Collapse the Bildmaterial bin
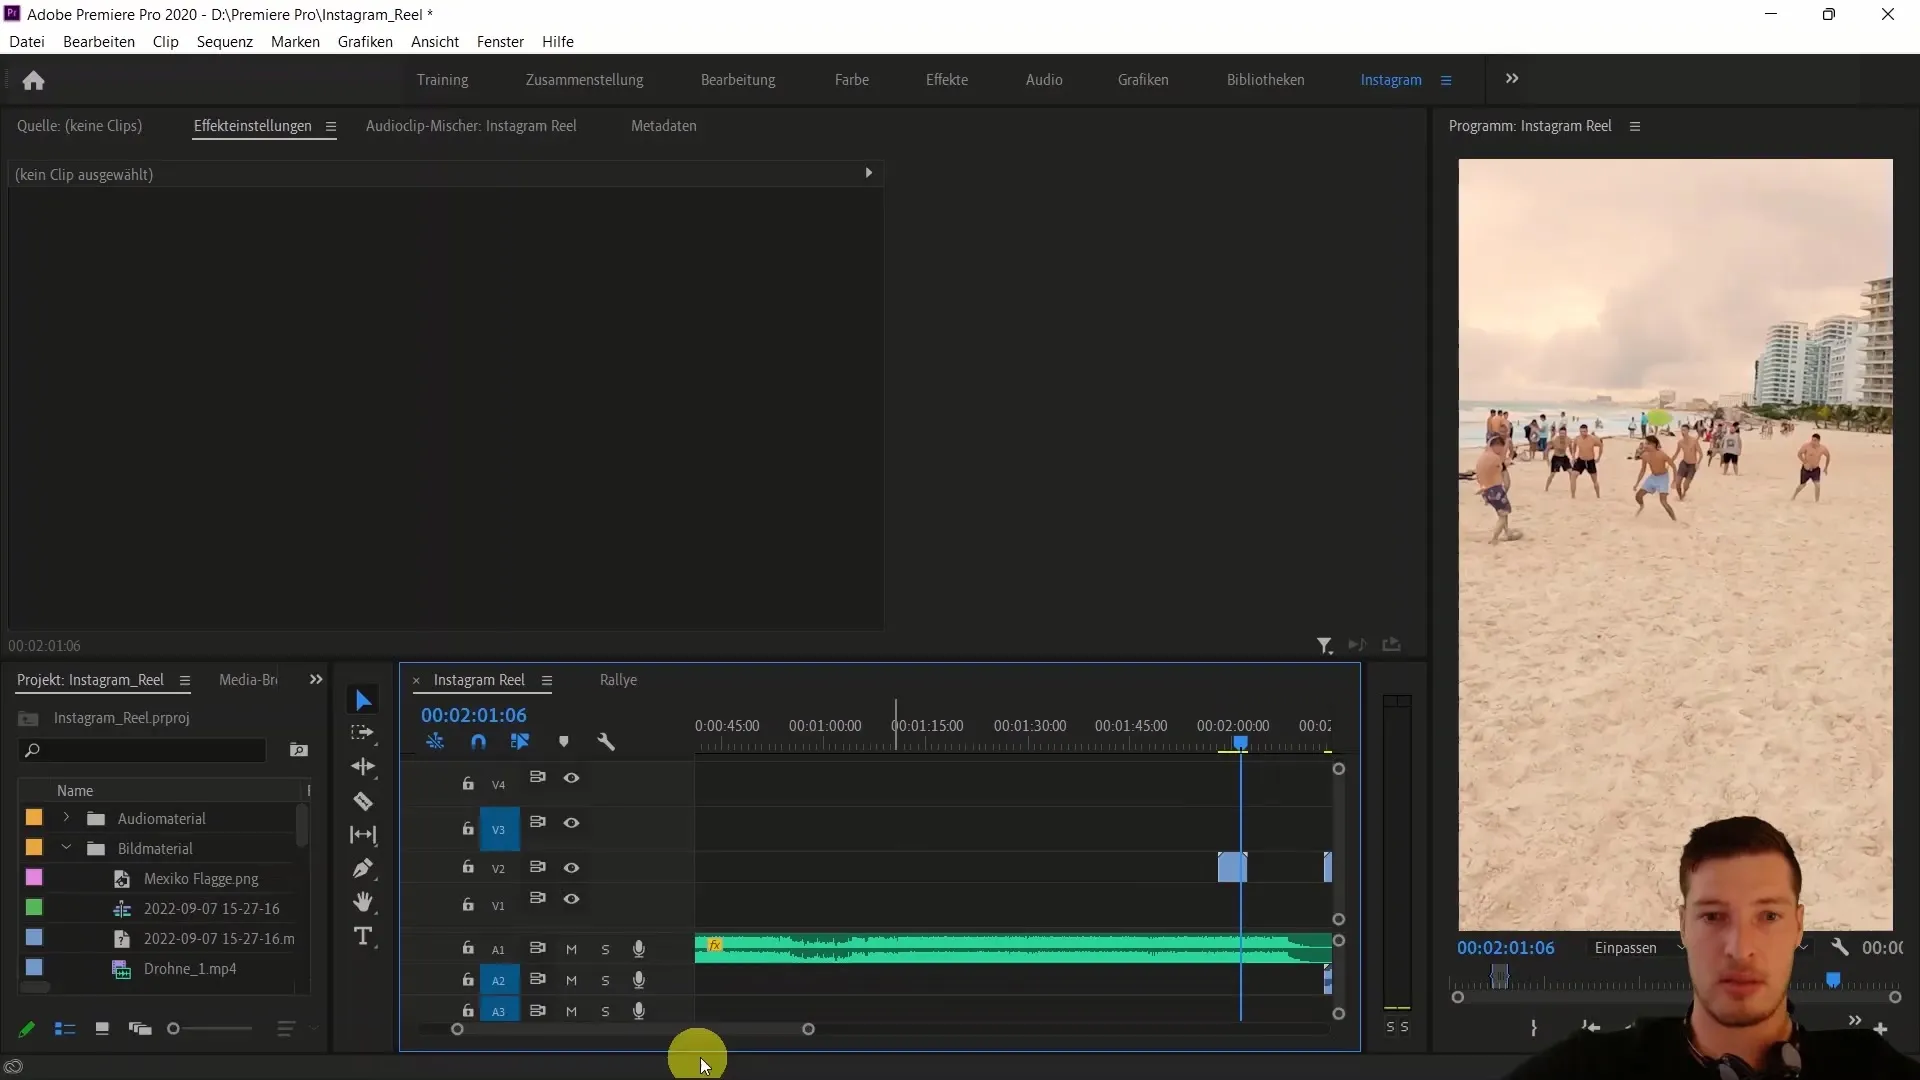 pyautogui.click(x=66, y=848)
